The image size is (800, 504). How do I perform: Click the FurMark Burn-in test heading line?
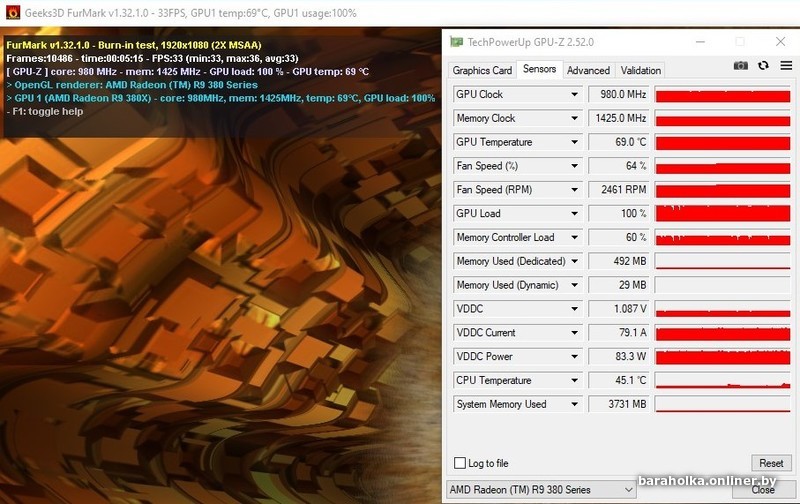[134, 45]
